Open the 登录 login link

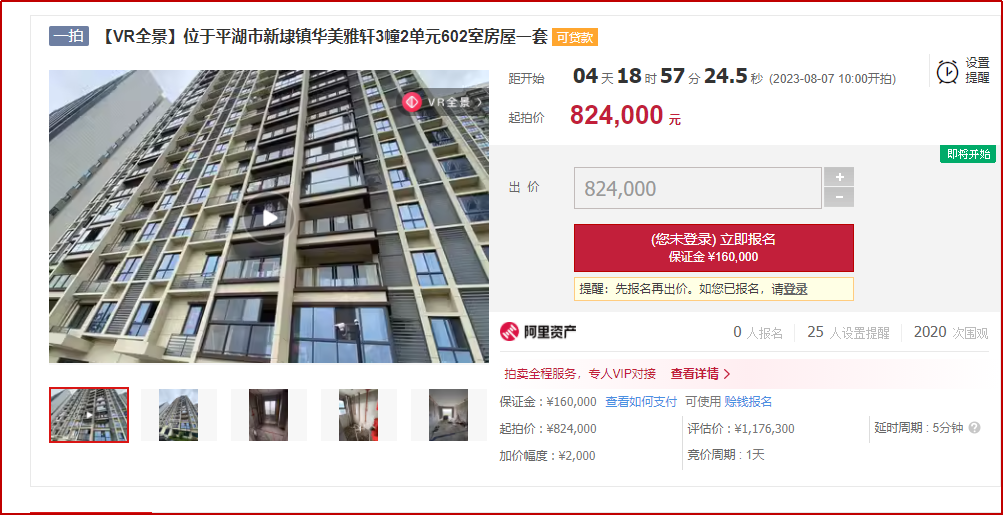[x=796, y=289]
